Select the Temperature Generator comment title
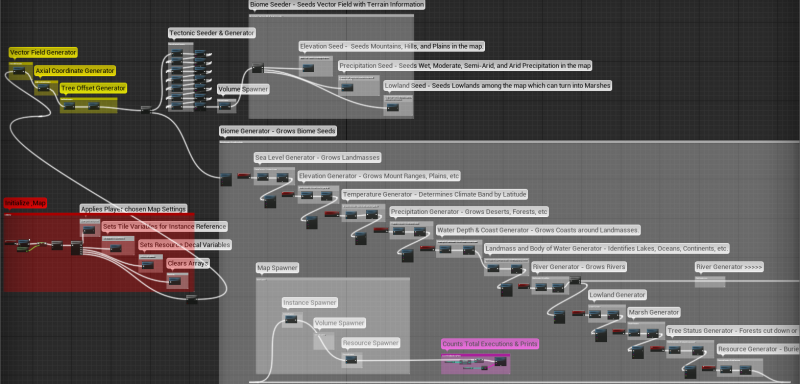 tap(435, 194)
